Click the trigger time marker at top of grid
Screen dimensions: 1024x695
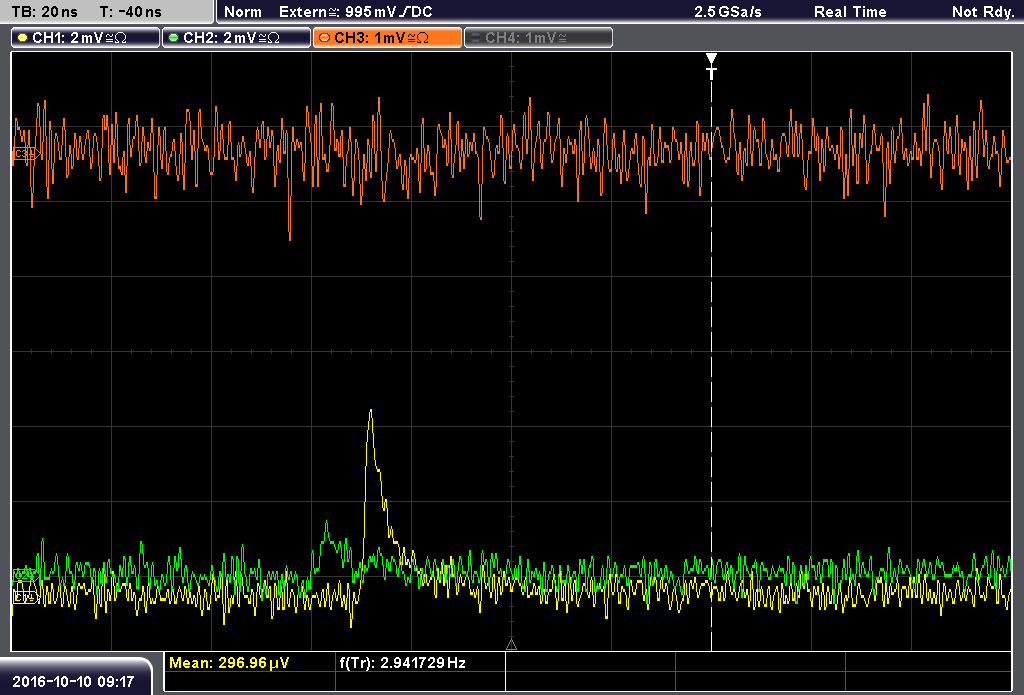click(711, 66)
